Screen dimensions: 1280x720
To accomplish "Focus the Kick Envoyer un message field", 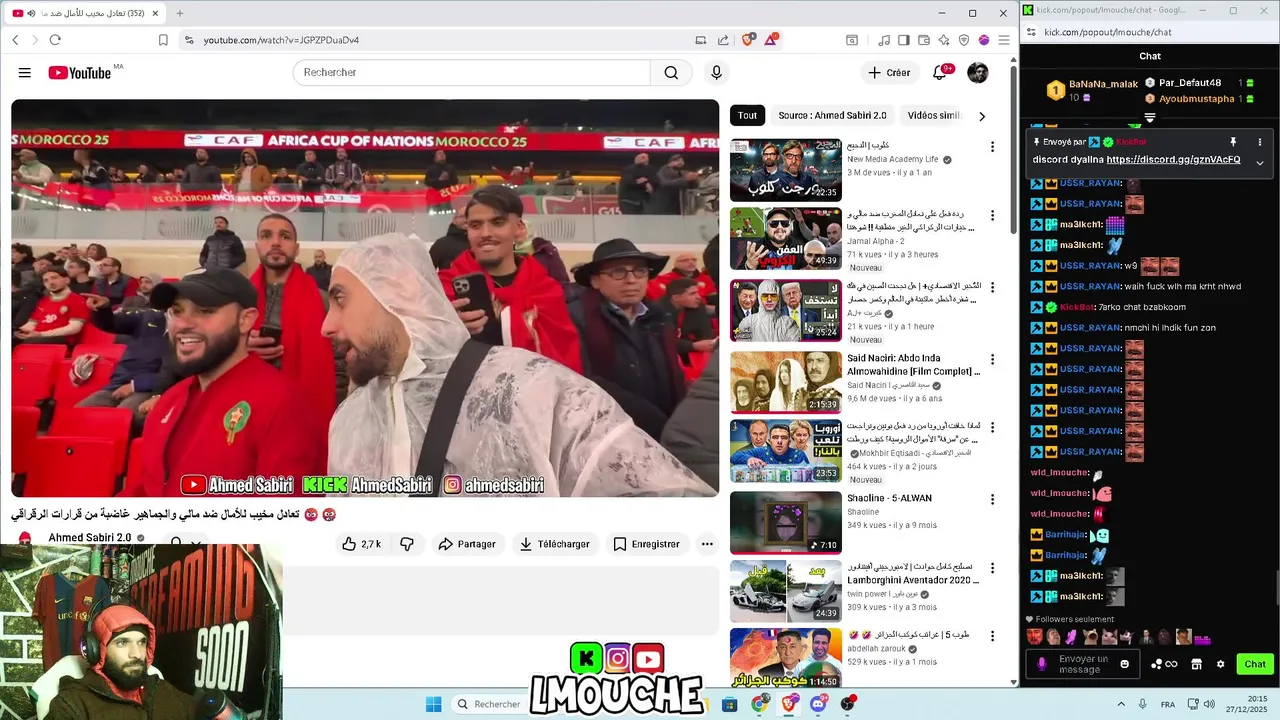I will [1082, 664].
